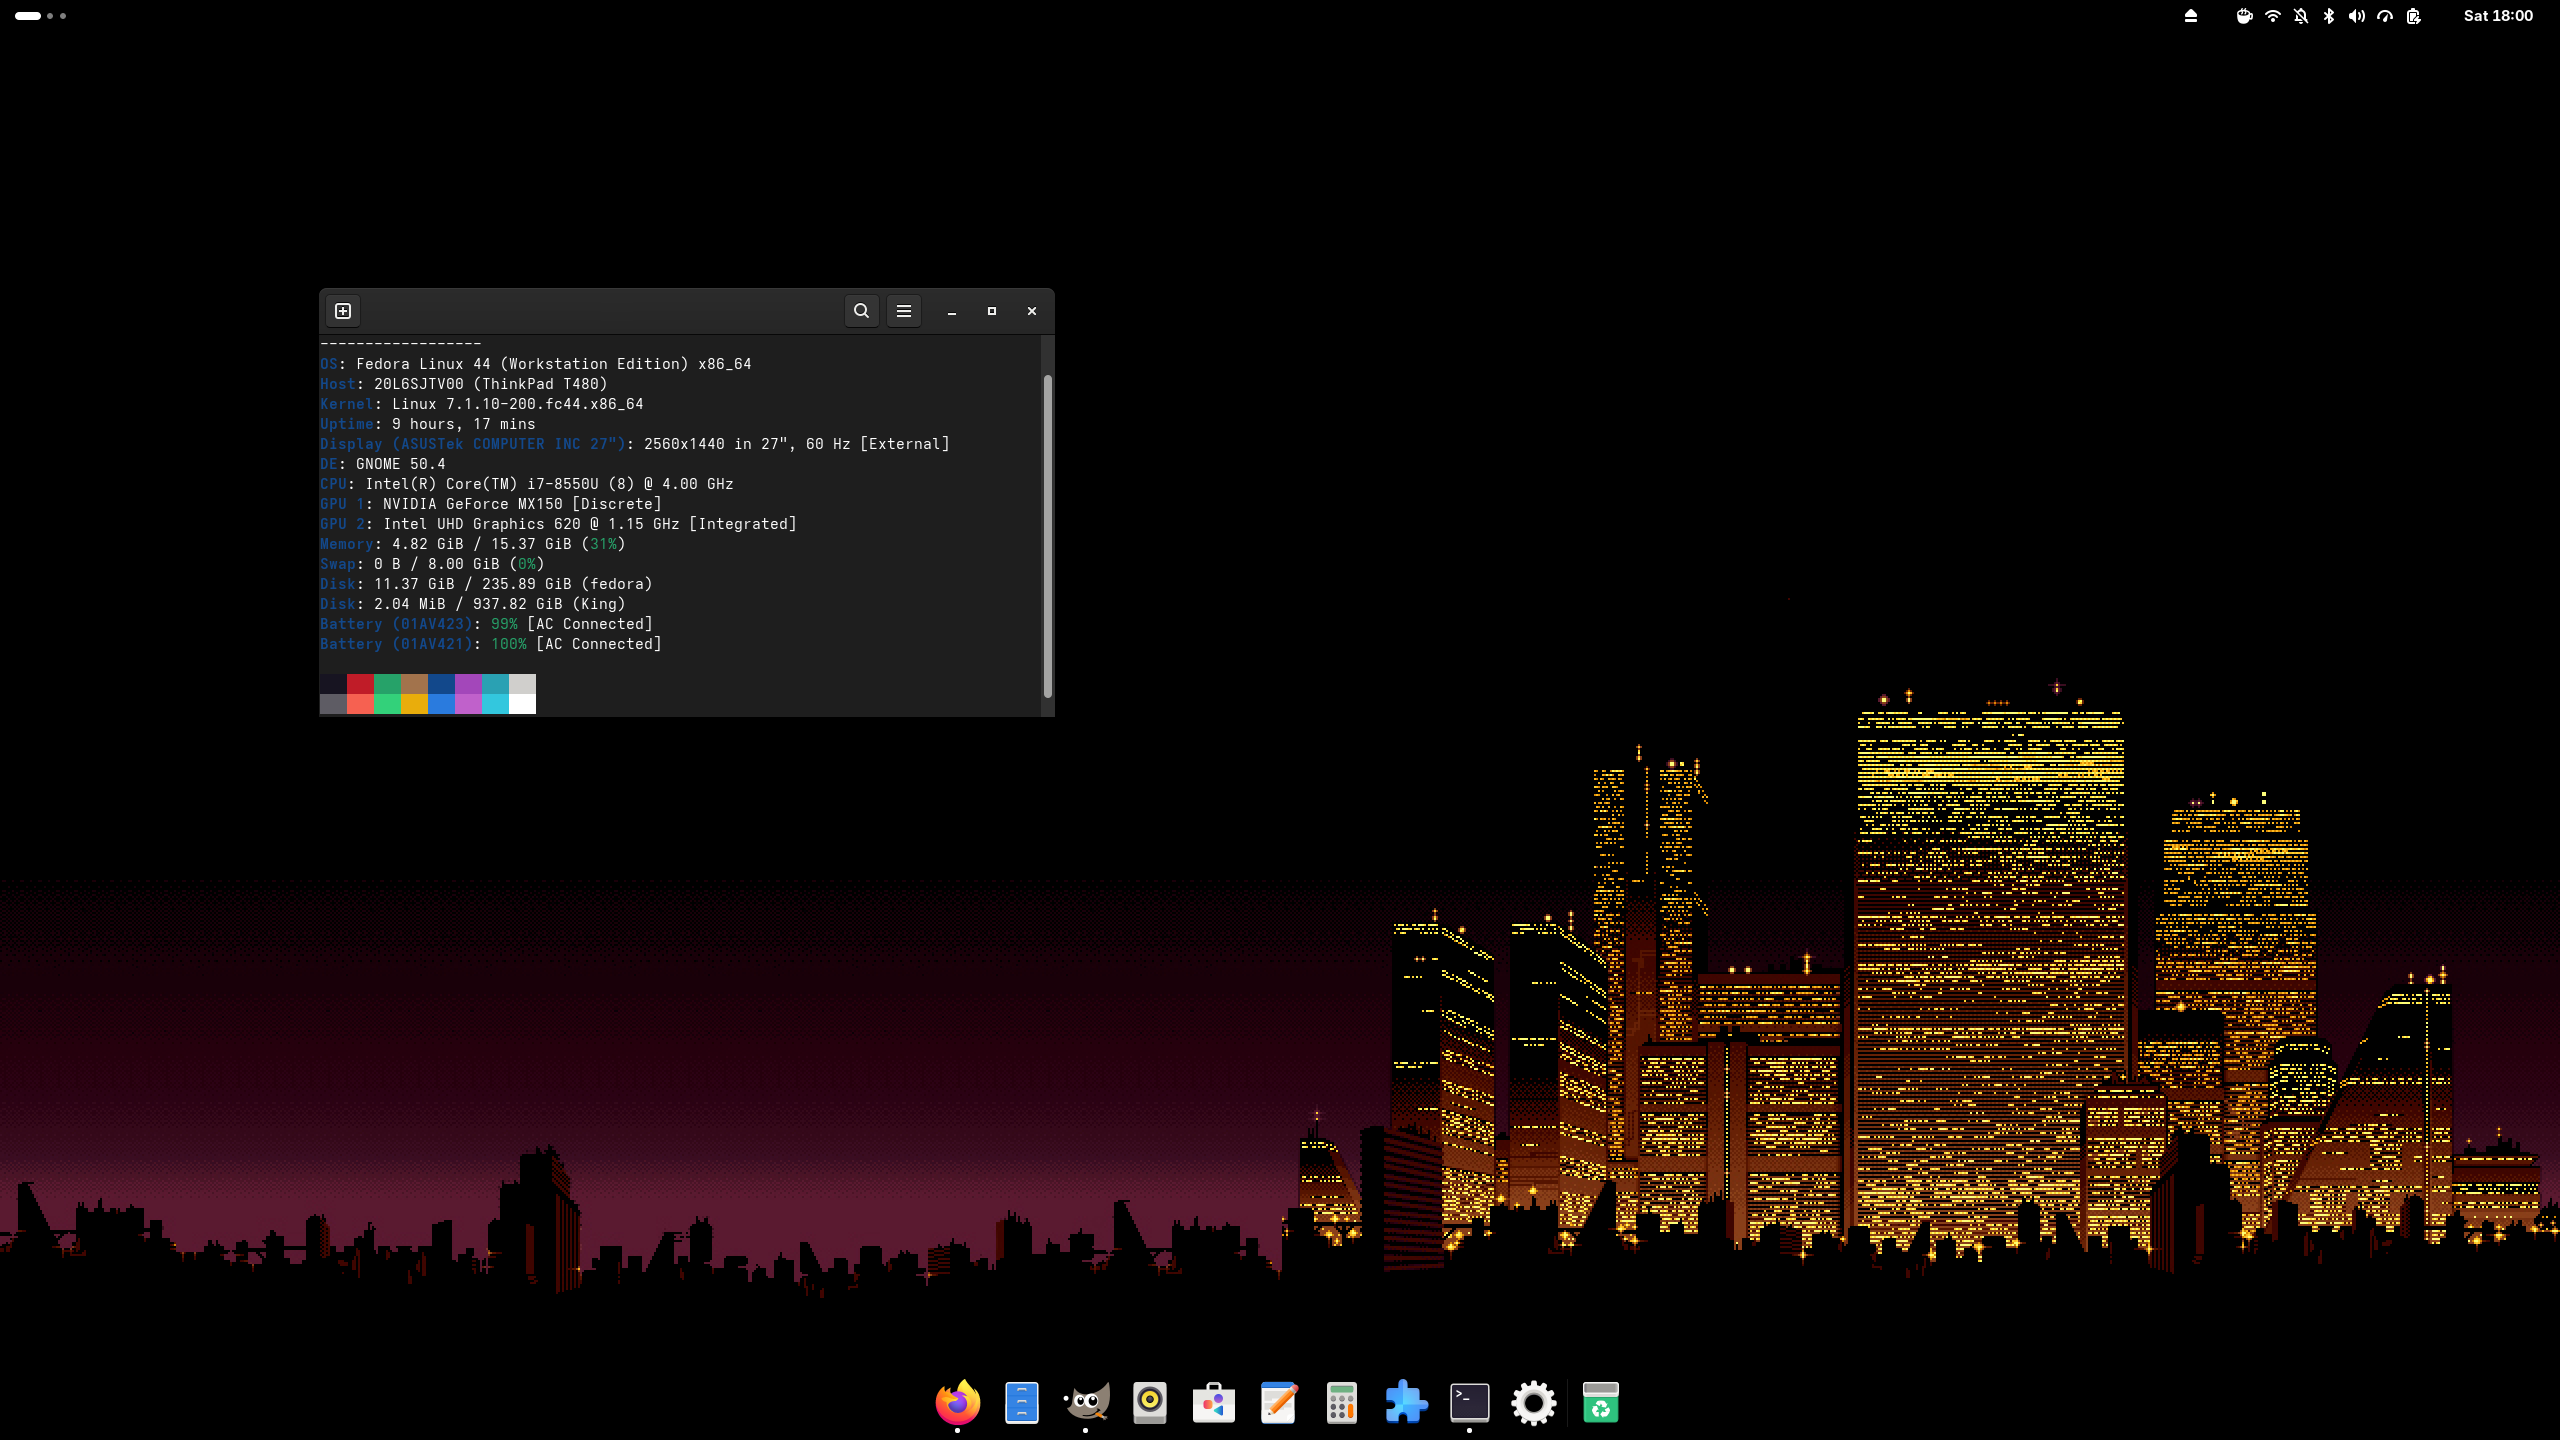Click the Wi-Fi status icon
The width and height of the screenshot is (2560, 1440).
pyautogui.click(x=2273, y=16)
